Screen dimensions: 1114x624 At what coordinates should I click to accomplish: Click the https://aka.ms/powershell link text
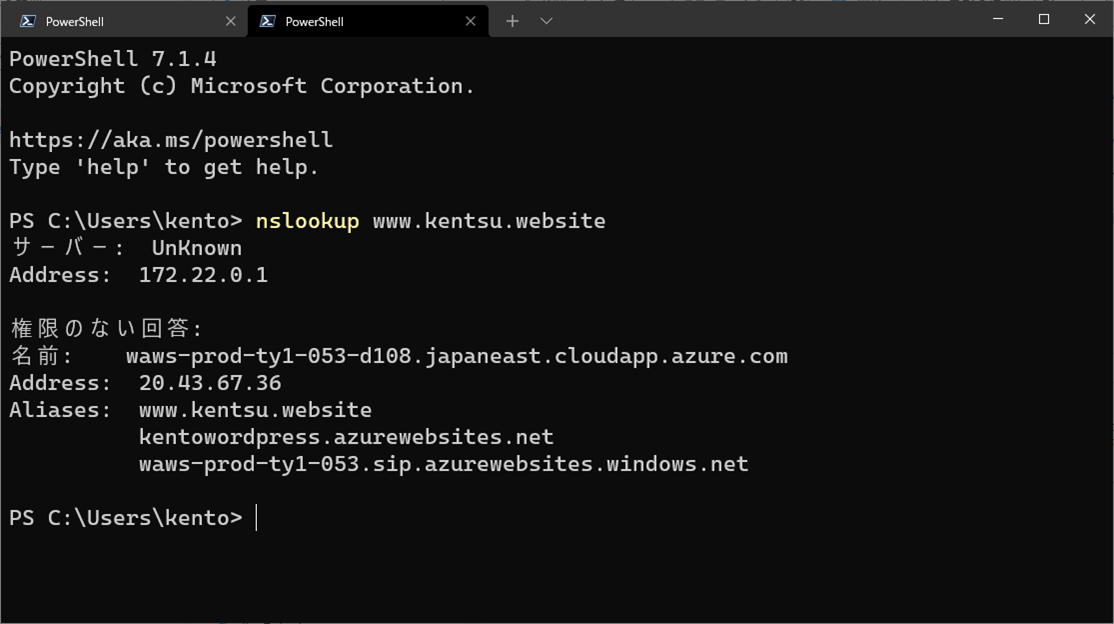(x=171, y=140)
